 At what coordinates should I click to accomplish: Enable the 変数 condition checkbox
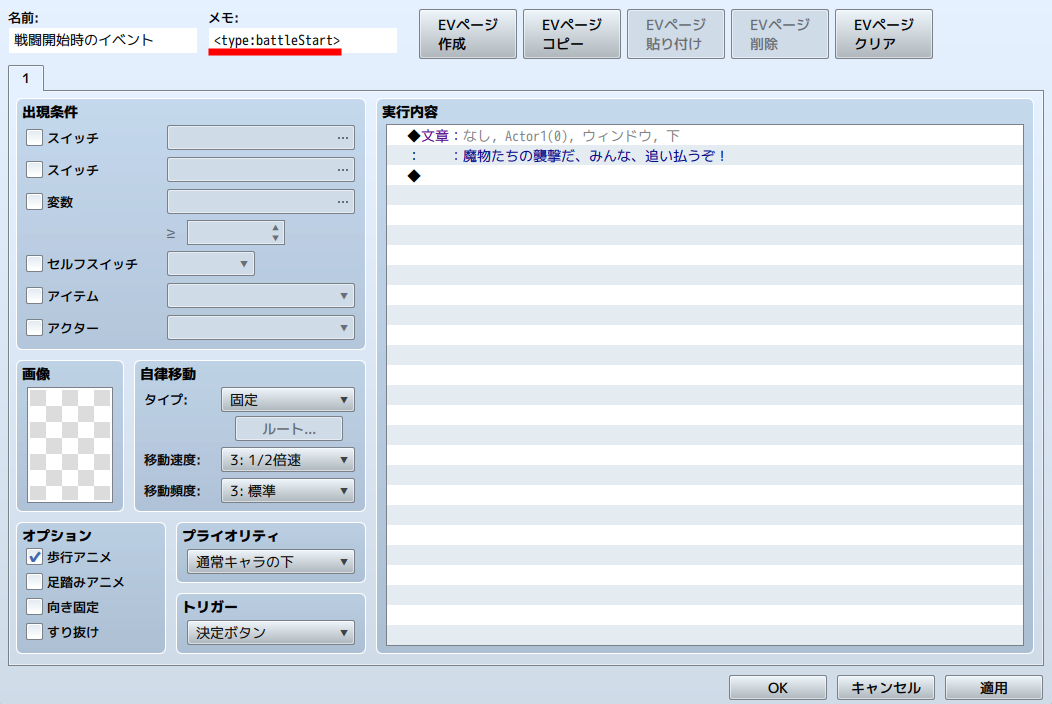pyautogui.click(x=34, y=201)
